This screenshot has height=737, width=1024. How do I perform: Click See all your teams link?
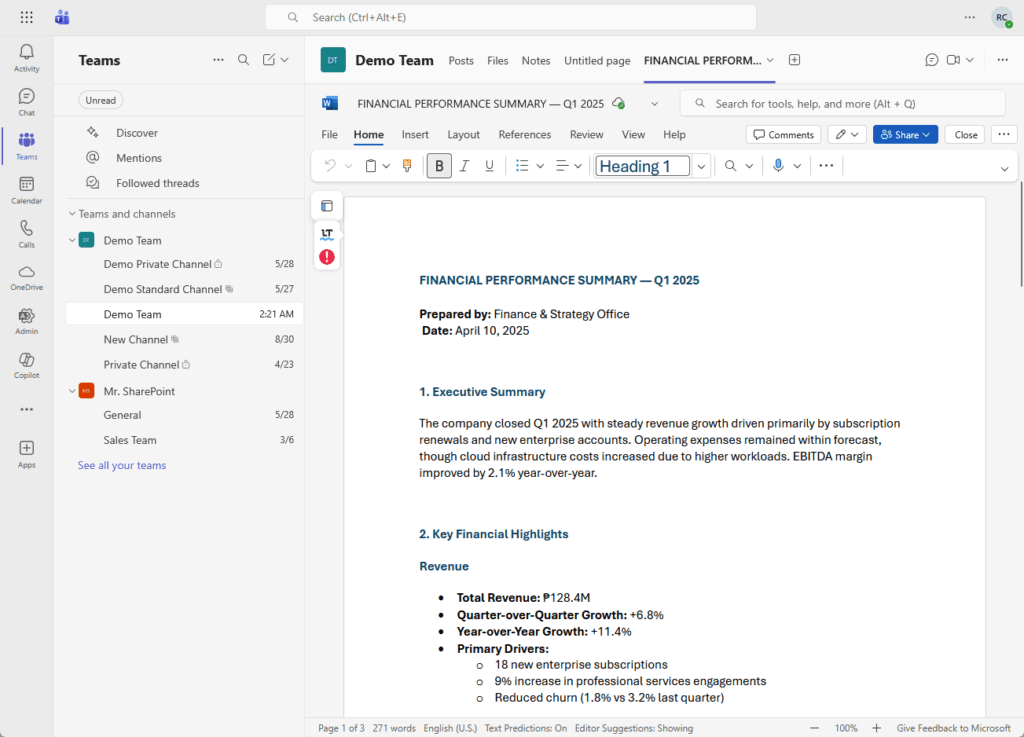tap(122, 465)
